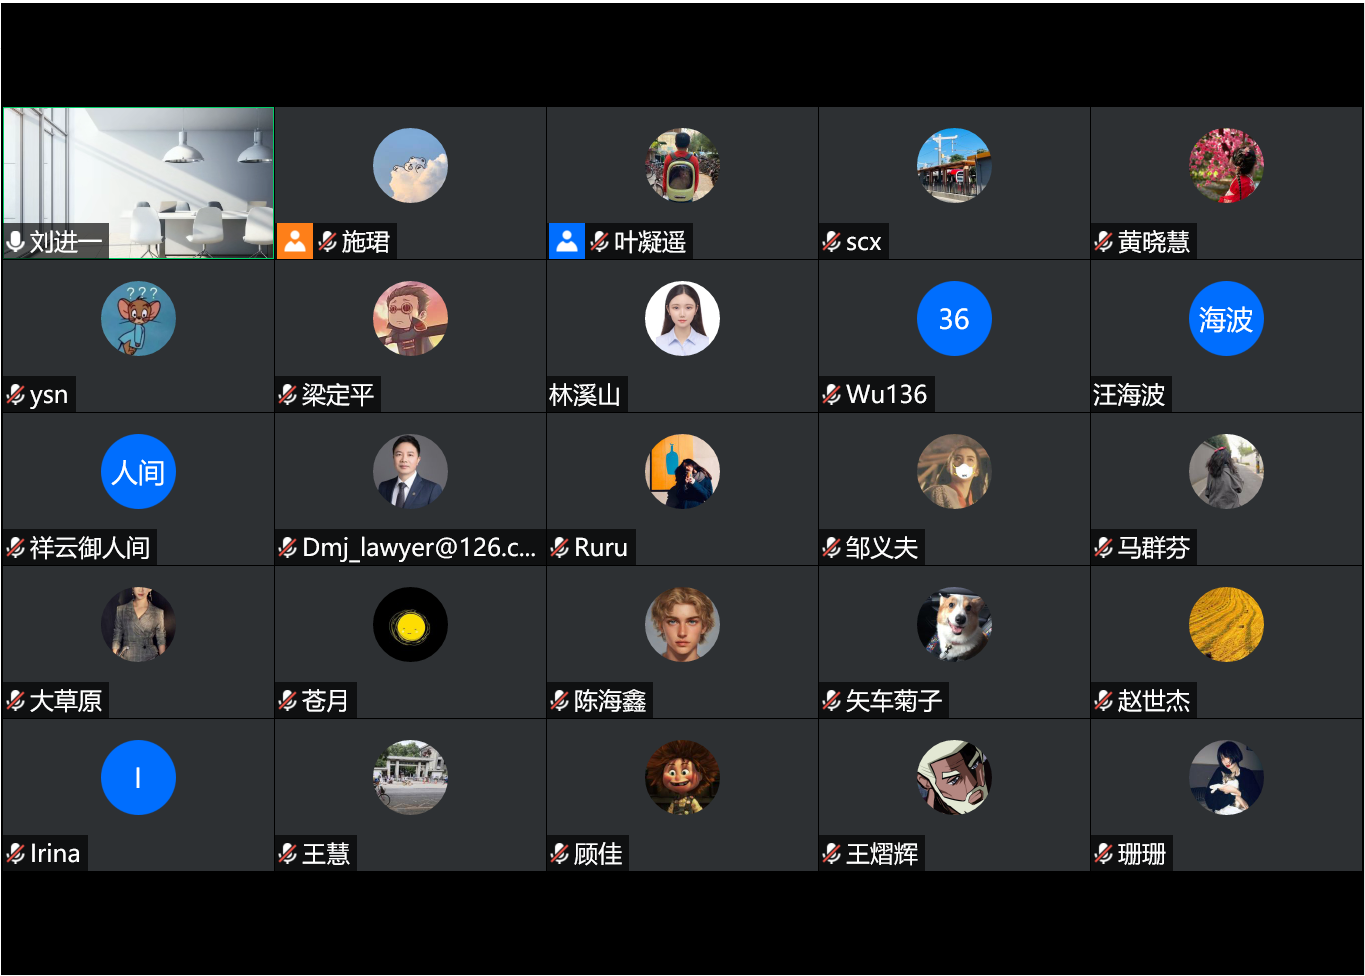Image resolution: width=1365 pixels, height=976 pixels.
Task: Click muted mic icon beside scx
Action: pyautogui.click(x=832, y=241)
